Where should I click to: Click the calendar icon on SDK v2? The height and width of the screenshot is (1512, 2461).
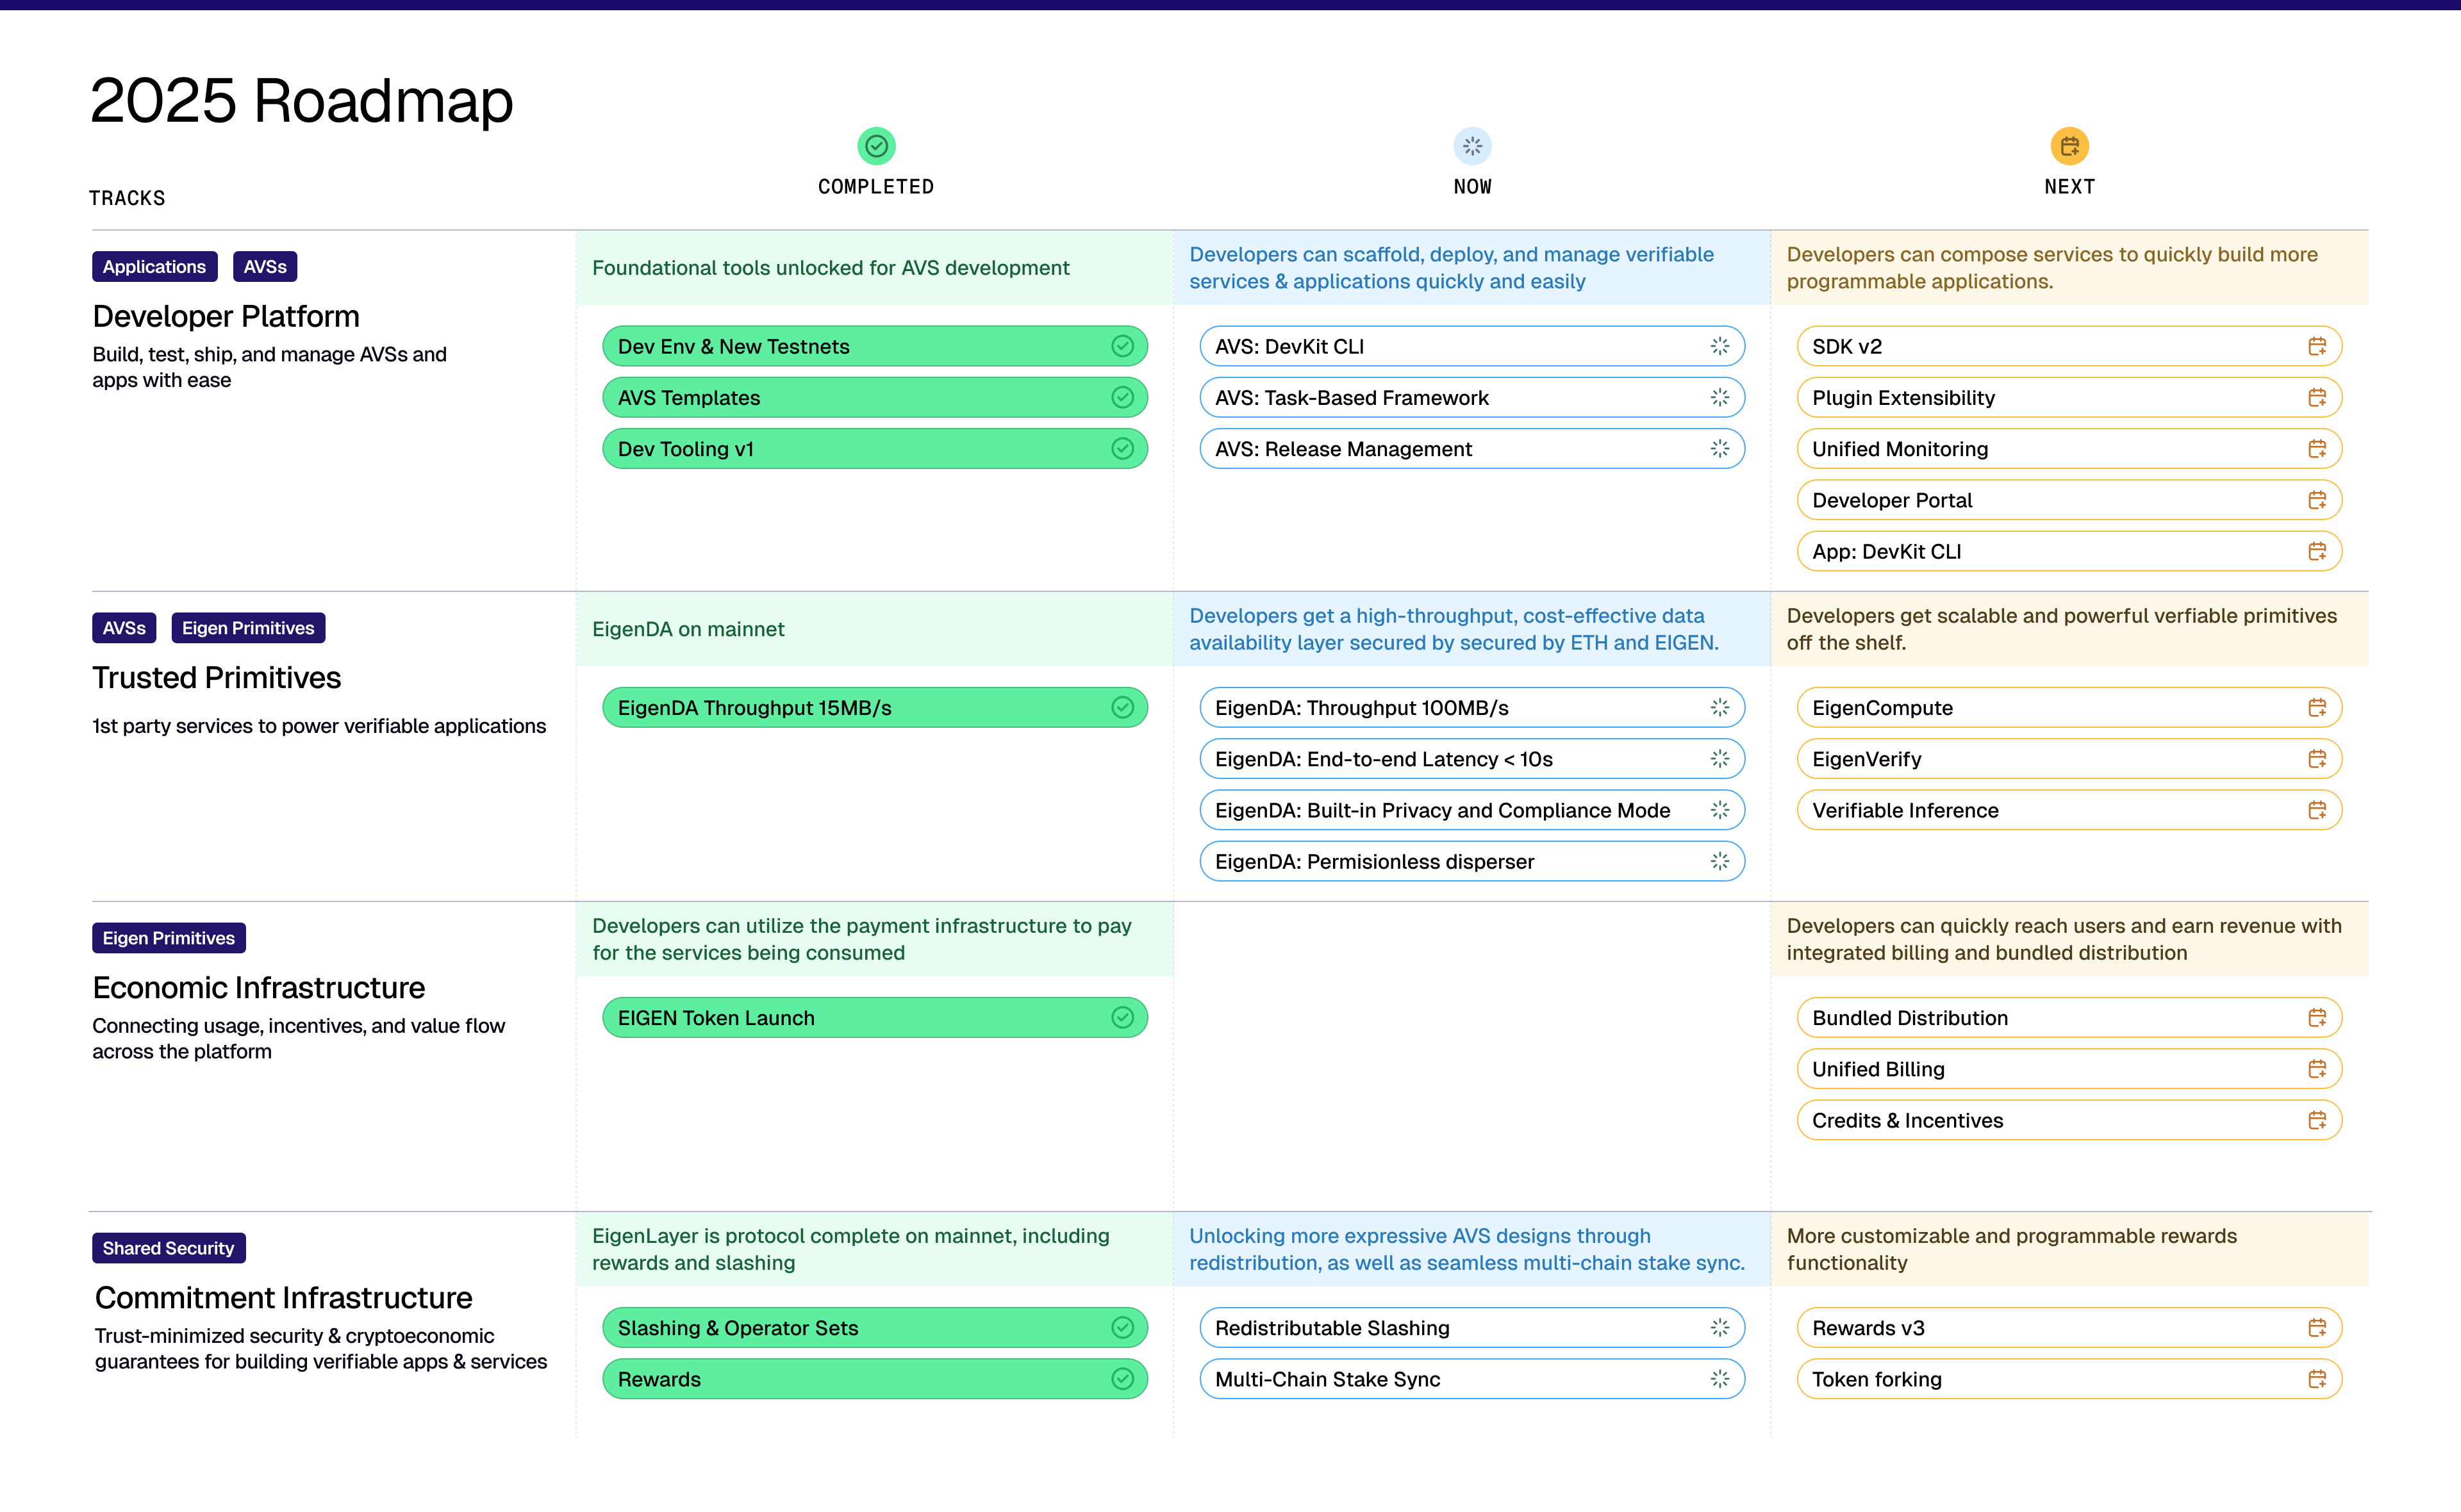click(x=2316, y=346)
